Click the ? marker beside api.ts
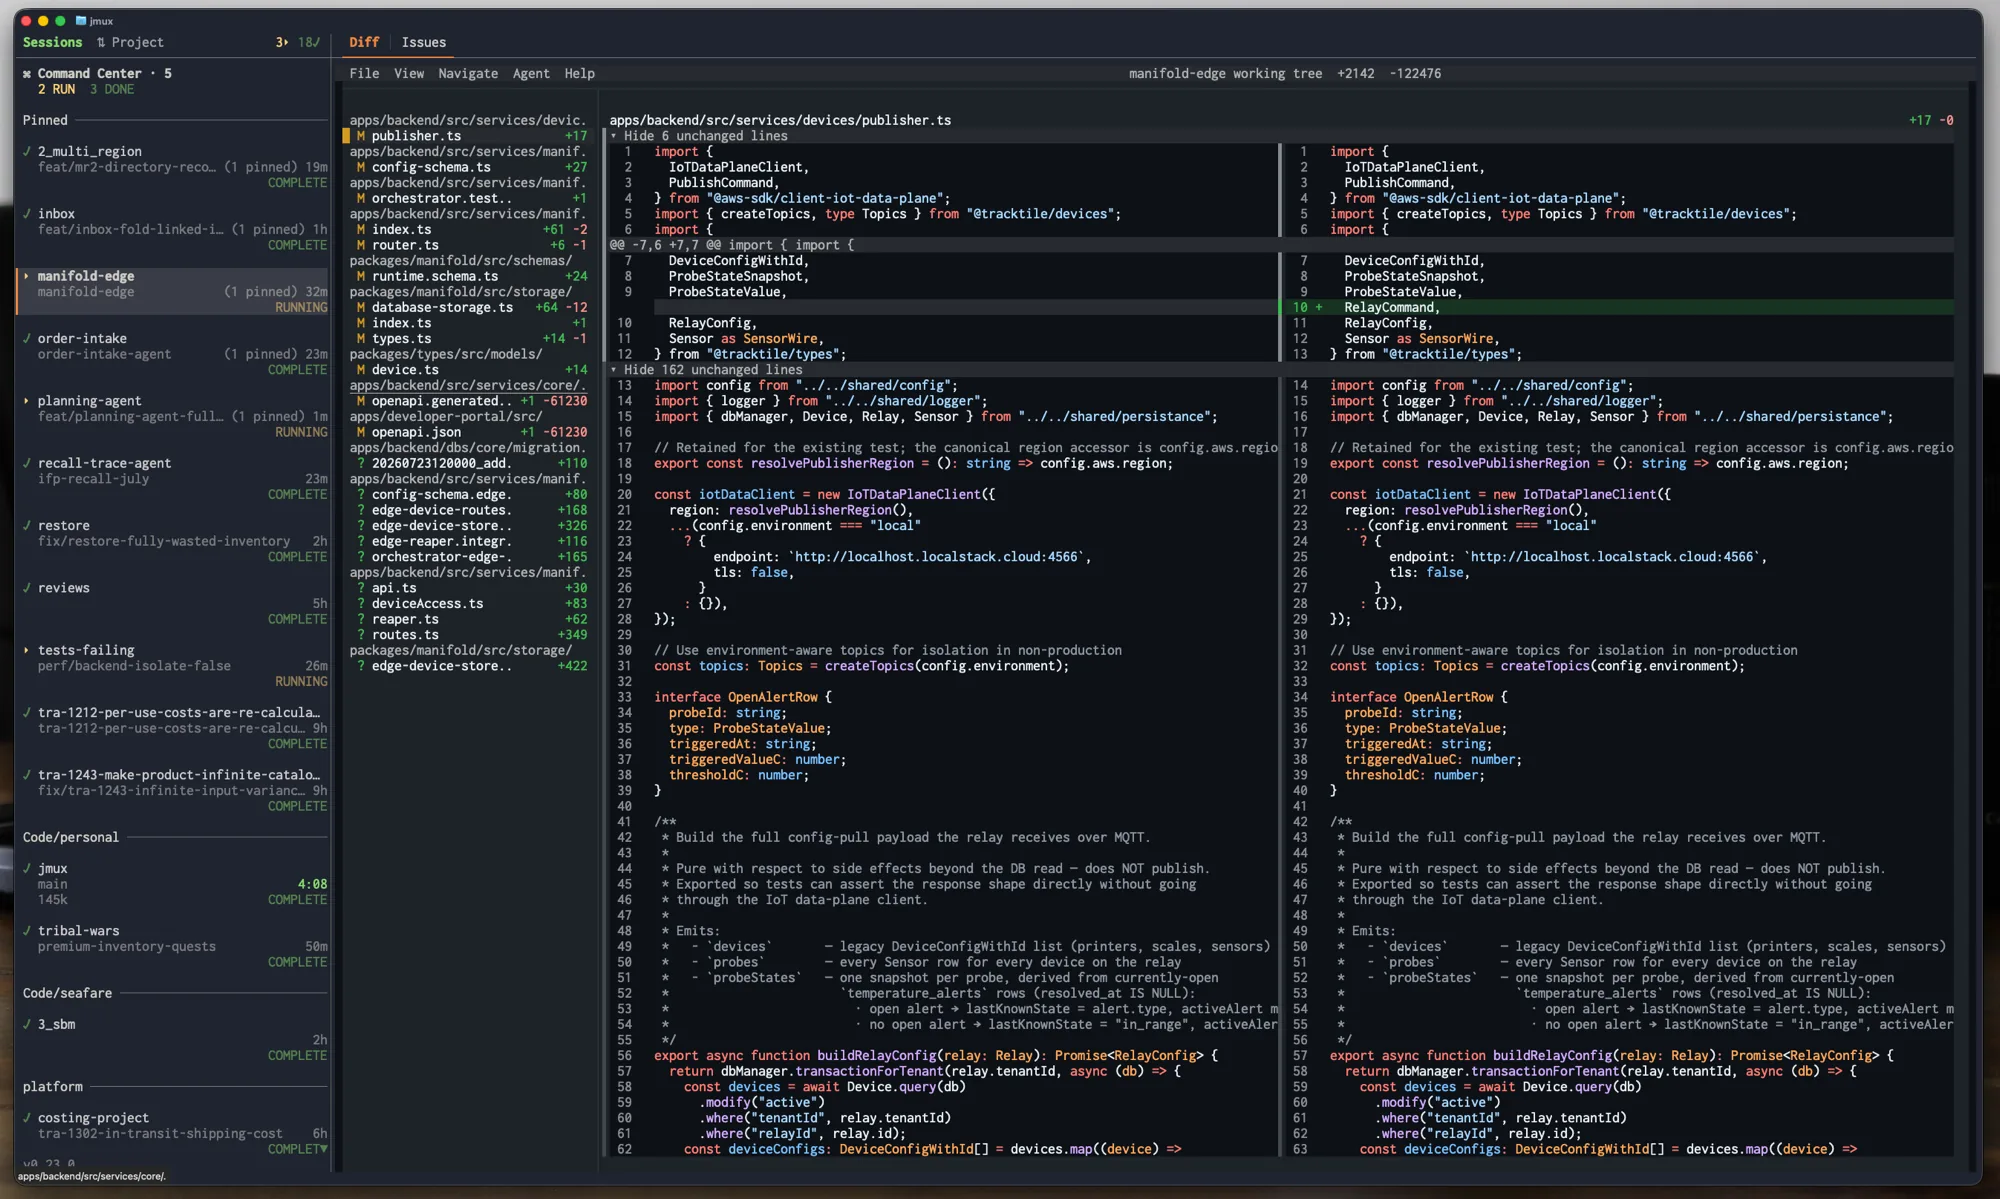The width and height of the screenshot is (2000, 1199). pyautogui.click(x=361, y=588)
